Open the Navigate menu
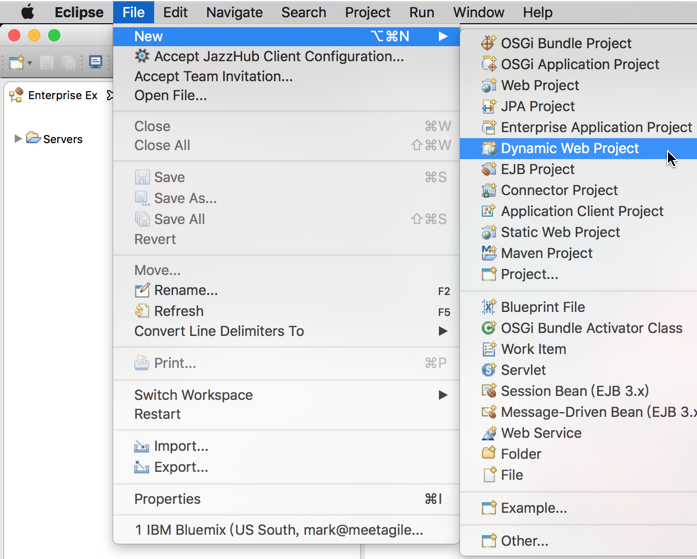Viewport: 697px width, 559px height. 234,12
